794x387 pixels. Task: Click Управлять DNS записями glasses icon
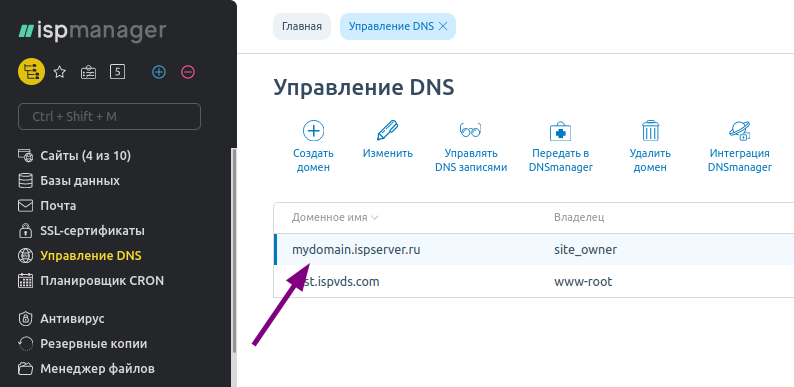point(471,131)
